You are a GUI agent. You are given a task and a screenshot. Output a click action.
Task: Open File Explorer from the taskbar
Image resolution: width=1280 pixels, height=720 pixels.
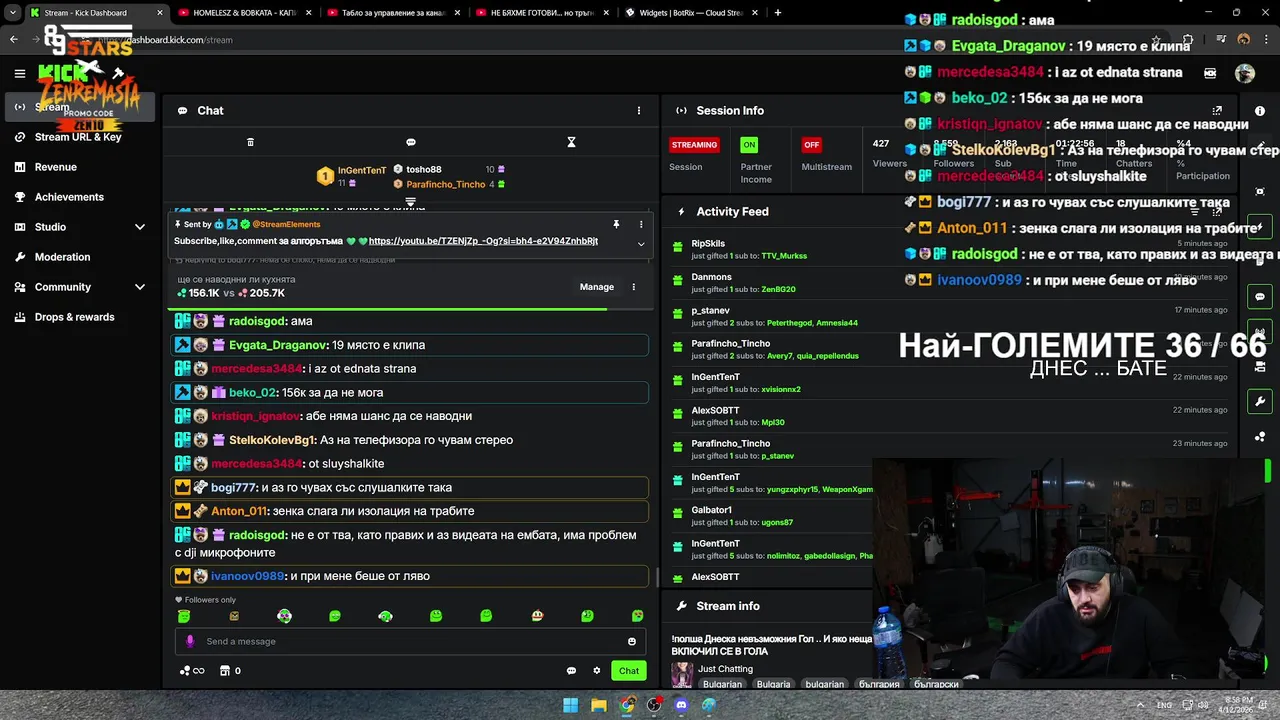(598, 705)
